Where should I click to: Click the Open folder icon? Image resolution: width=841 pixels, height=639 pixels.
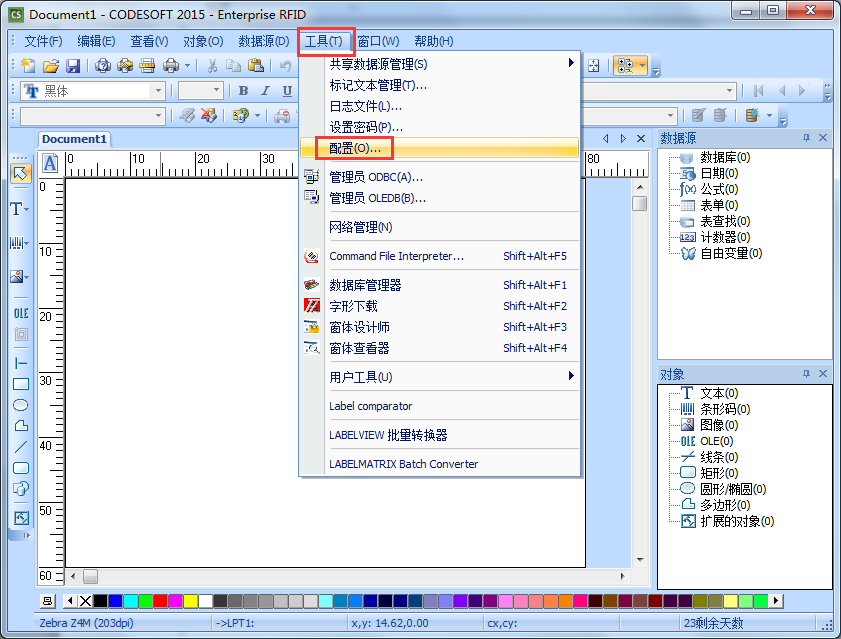pos(51,66)
